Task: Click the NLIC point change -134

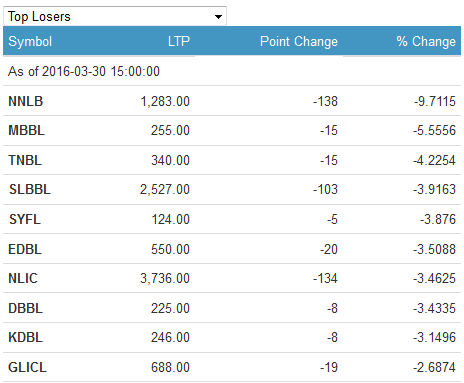Action: tap(325, 278)
